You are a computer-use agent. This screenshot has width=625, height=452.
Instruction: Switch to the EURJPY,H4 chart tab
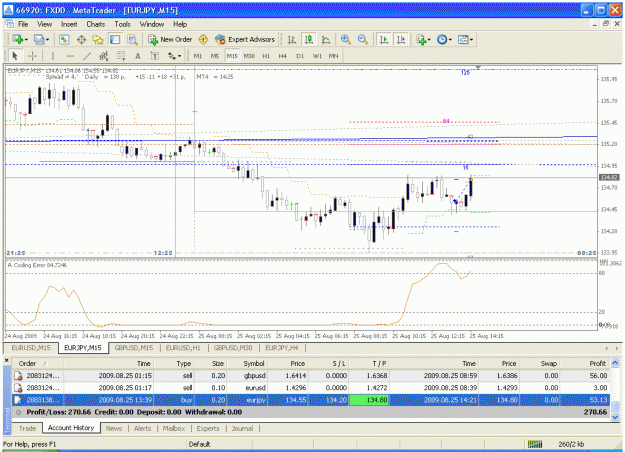pyautogui.click(x=282, y=348)
